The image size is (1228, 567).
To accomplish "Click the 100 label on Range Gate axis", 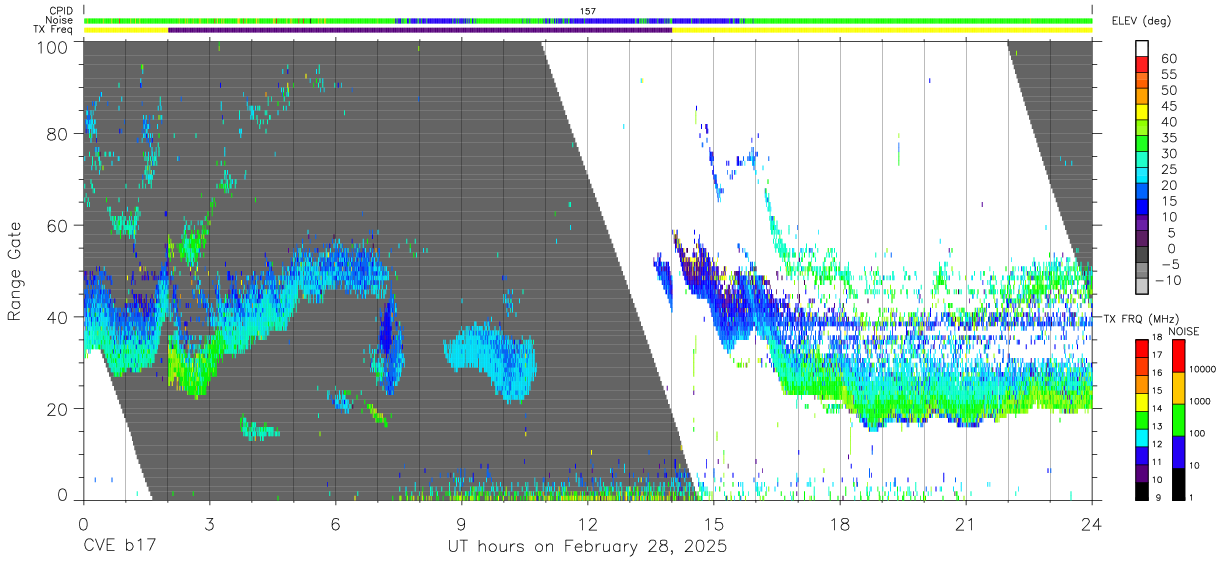I will click(53, 46).
